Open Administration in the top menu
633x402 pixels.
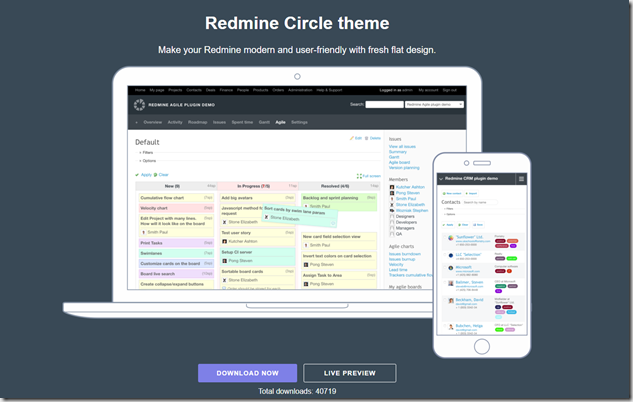[x=300, y=90]
